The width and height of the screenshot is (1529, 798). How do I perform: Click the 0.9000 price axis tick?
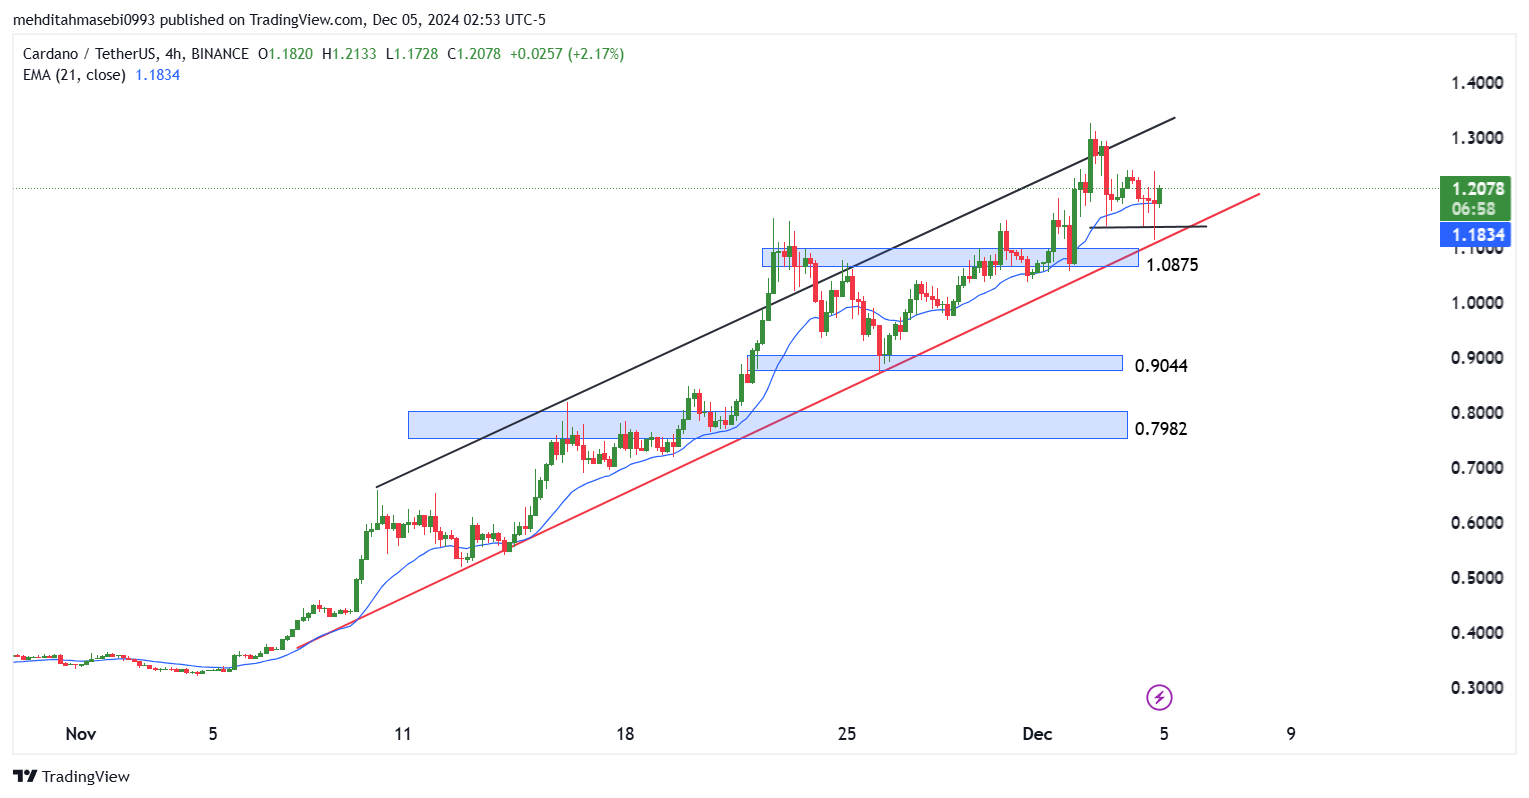(1477, 358)
